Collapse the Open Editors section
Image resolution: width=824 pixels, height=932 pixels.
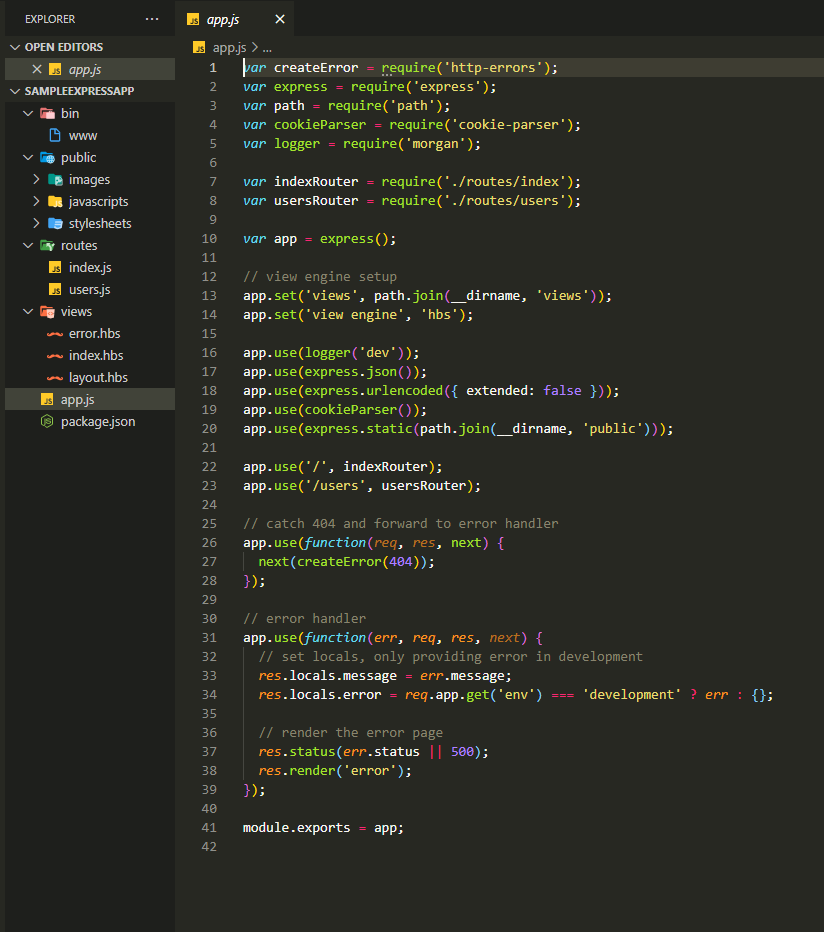click(x=14, y=47)
